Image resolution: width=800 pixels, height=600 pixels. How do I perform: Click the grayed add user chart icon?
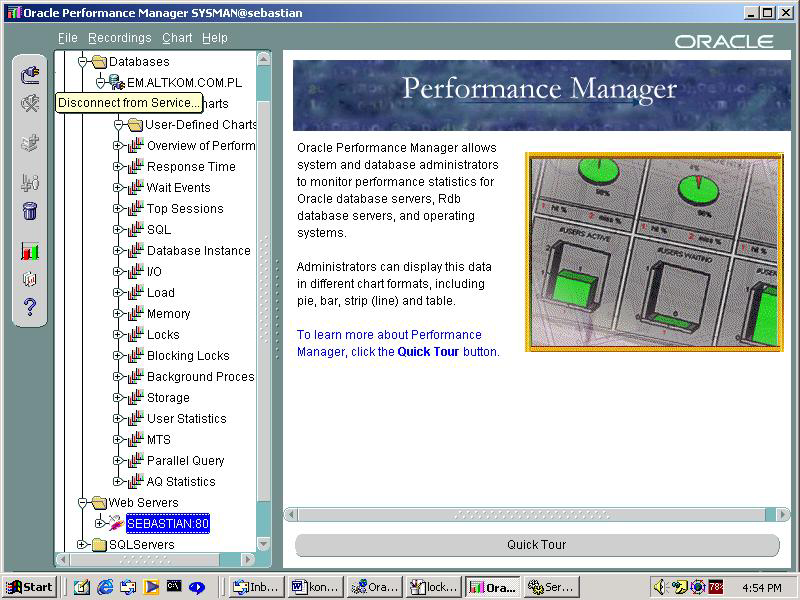(x=30, y=182)
